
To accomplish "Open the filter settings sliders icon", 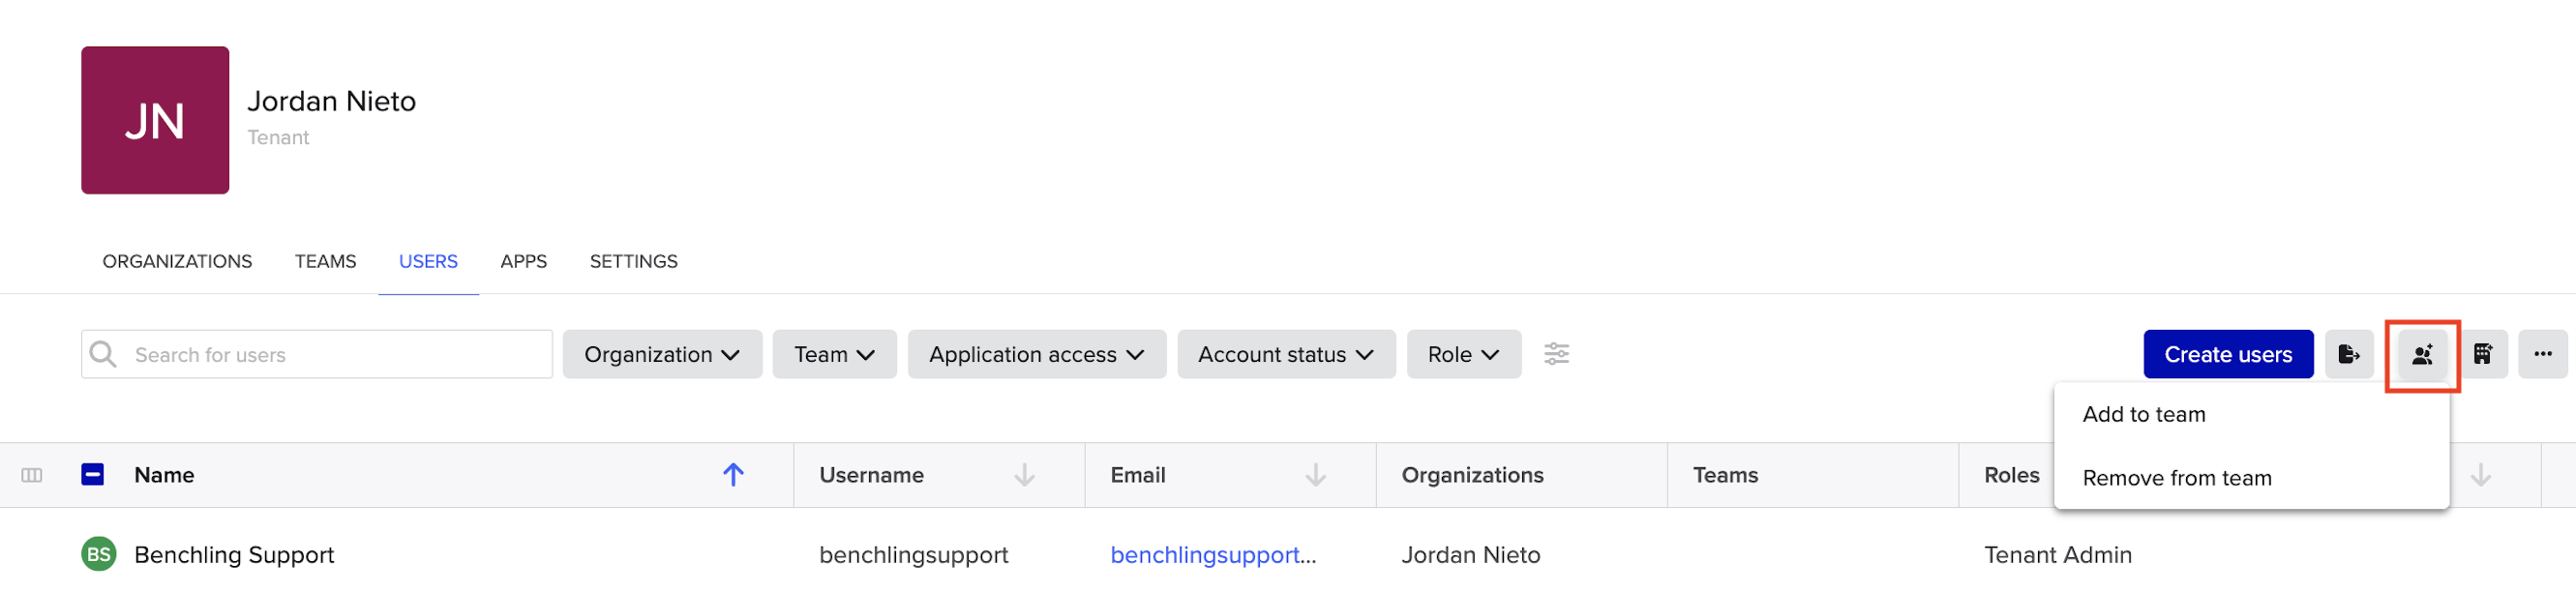I will tap(1556, 354).
